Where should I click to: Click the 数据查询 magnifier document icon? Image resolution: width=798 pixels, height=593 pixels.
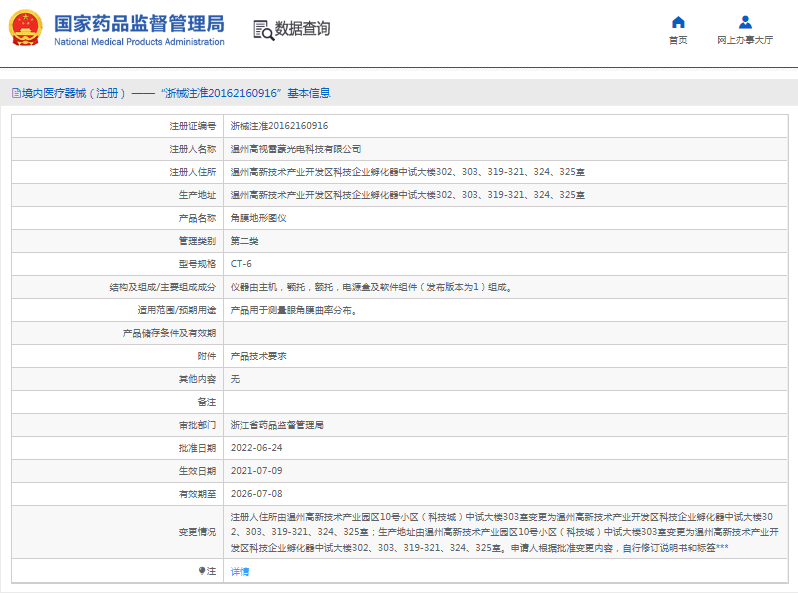(x=263, y=29)
